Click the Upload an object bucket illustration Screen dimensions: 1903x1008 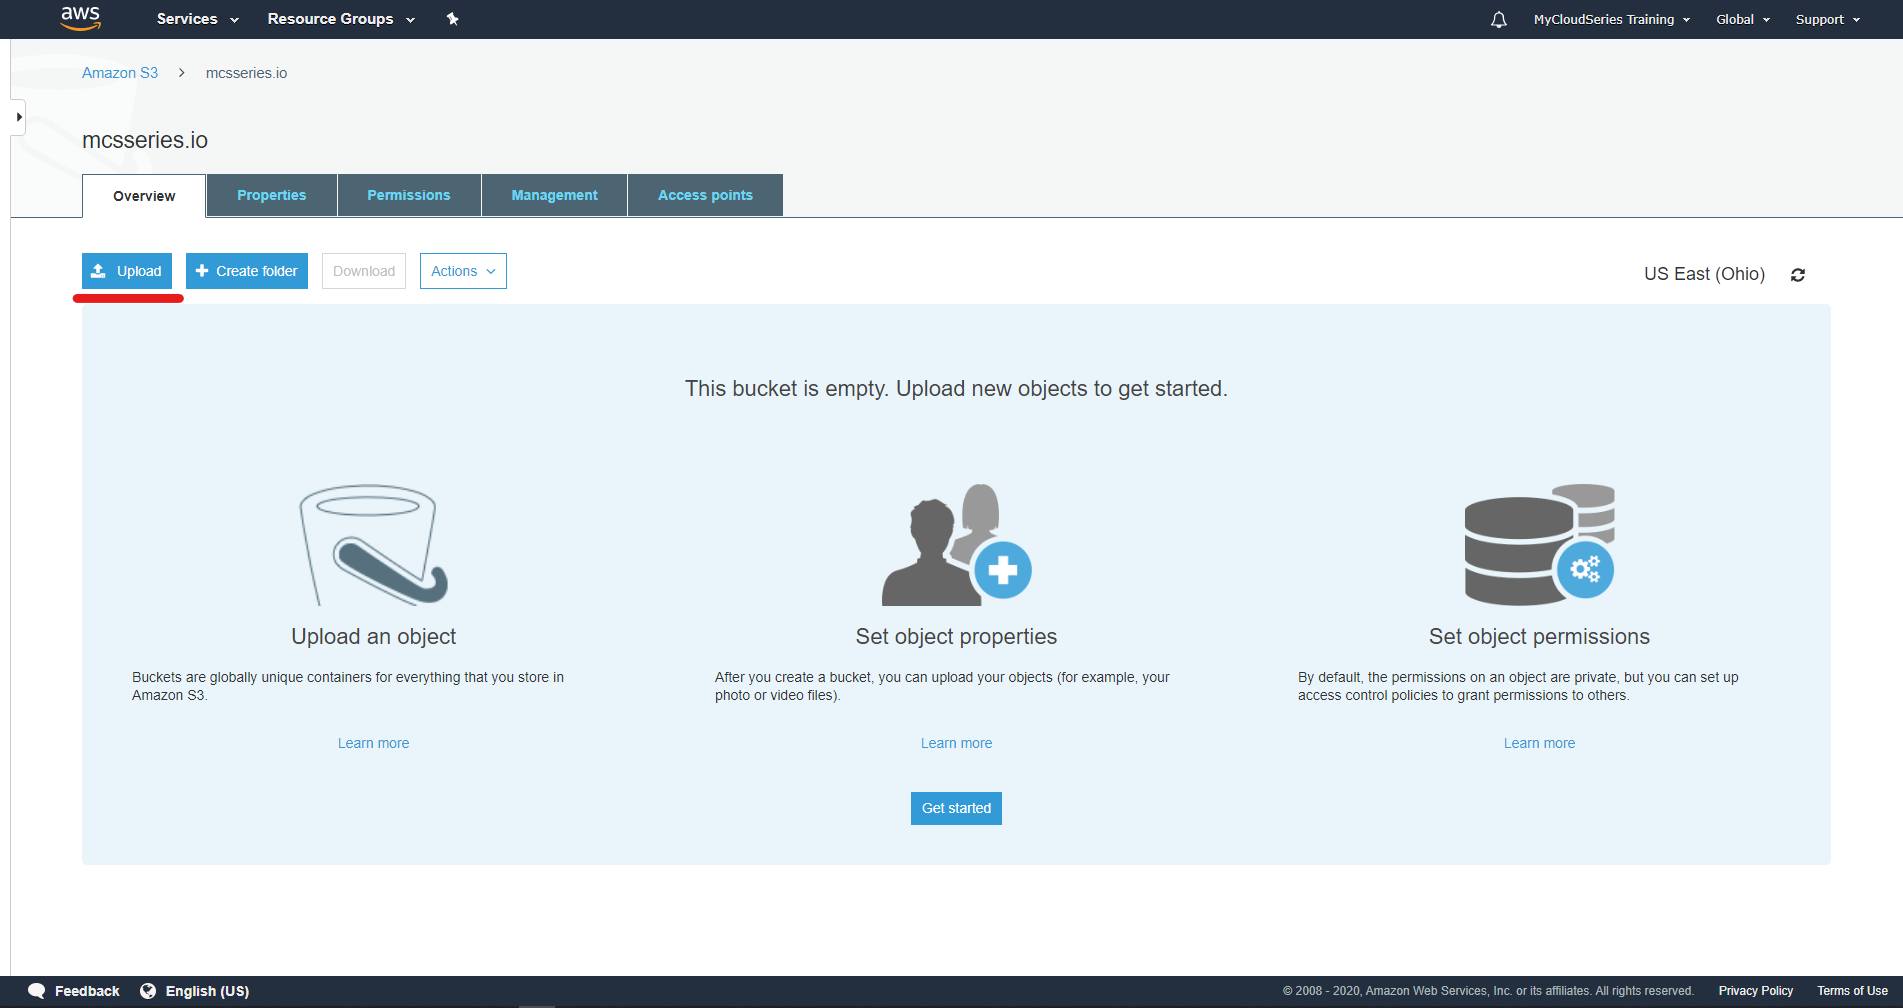click(373, 545)
